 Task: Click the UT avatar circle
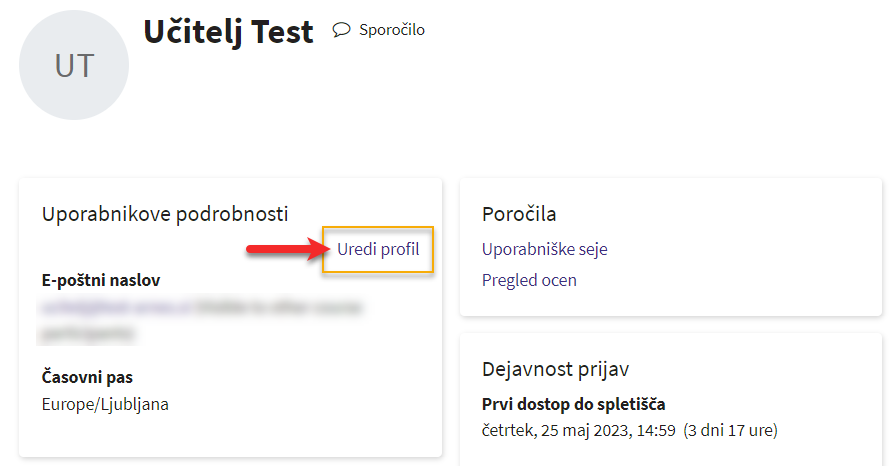point(74,65)
